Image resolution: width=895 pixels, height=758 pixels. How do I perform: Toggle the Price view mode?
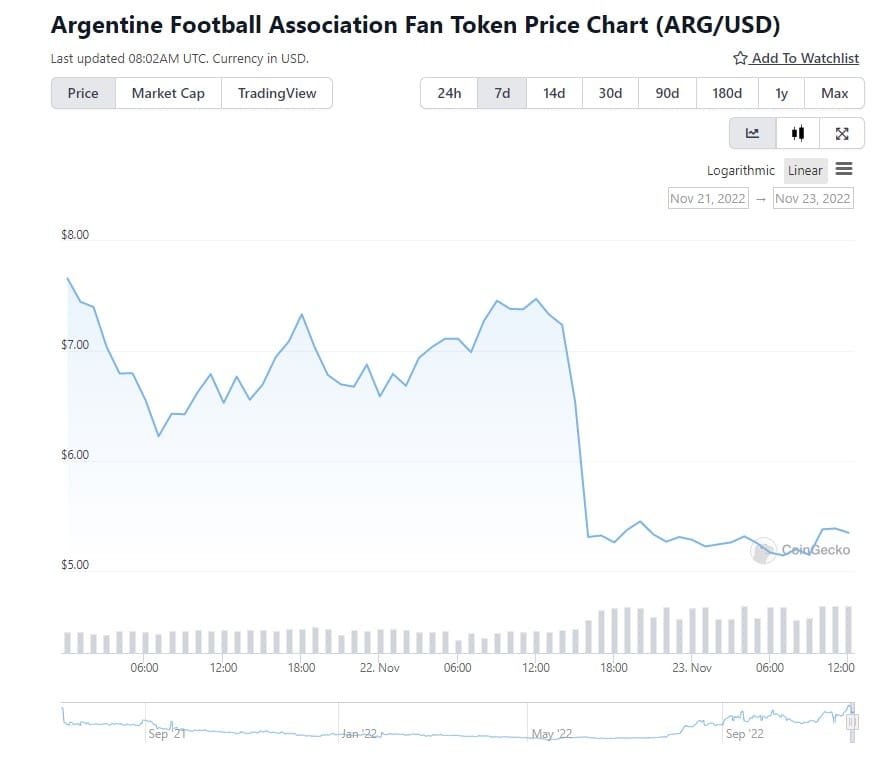point(82,93)
